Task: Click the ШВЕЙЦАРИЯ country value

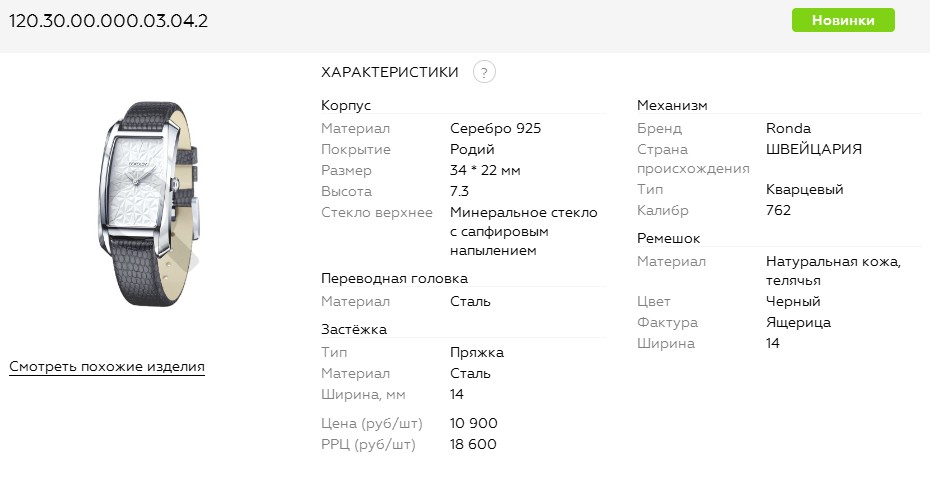Action: (x=814, y=149)
